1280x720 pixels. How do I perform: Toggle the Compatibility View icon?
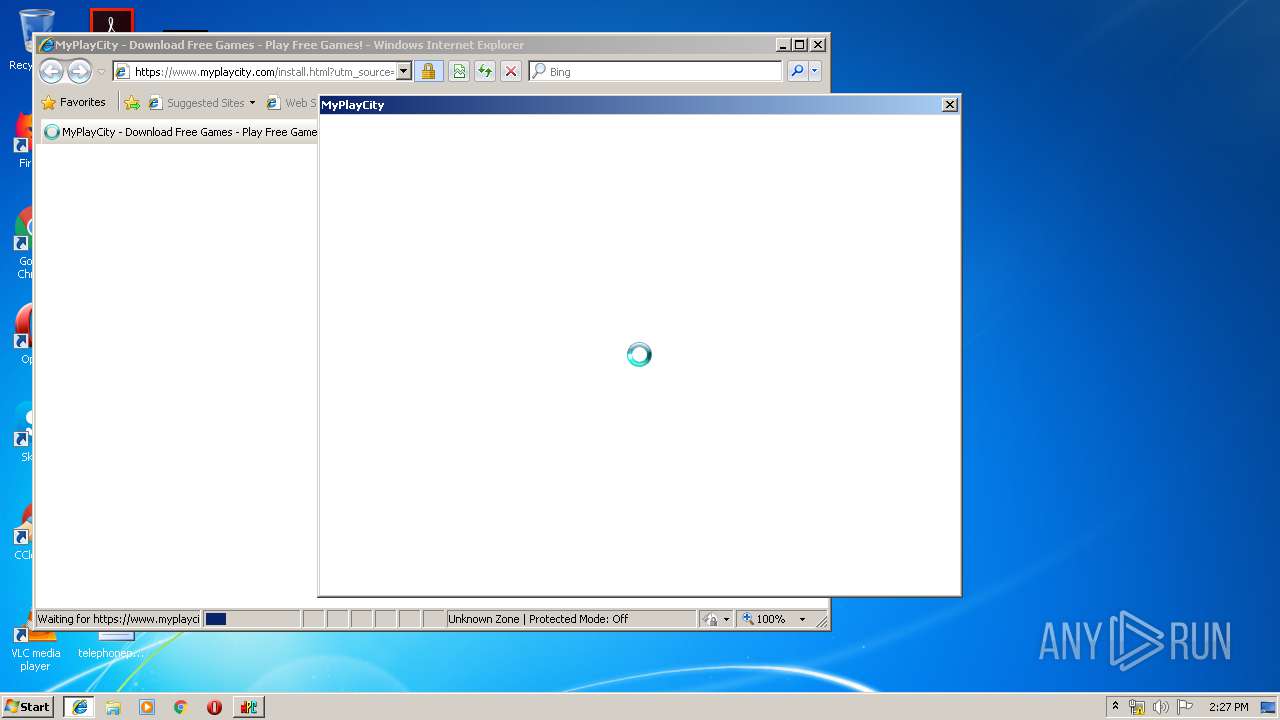[458, 71]
